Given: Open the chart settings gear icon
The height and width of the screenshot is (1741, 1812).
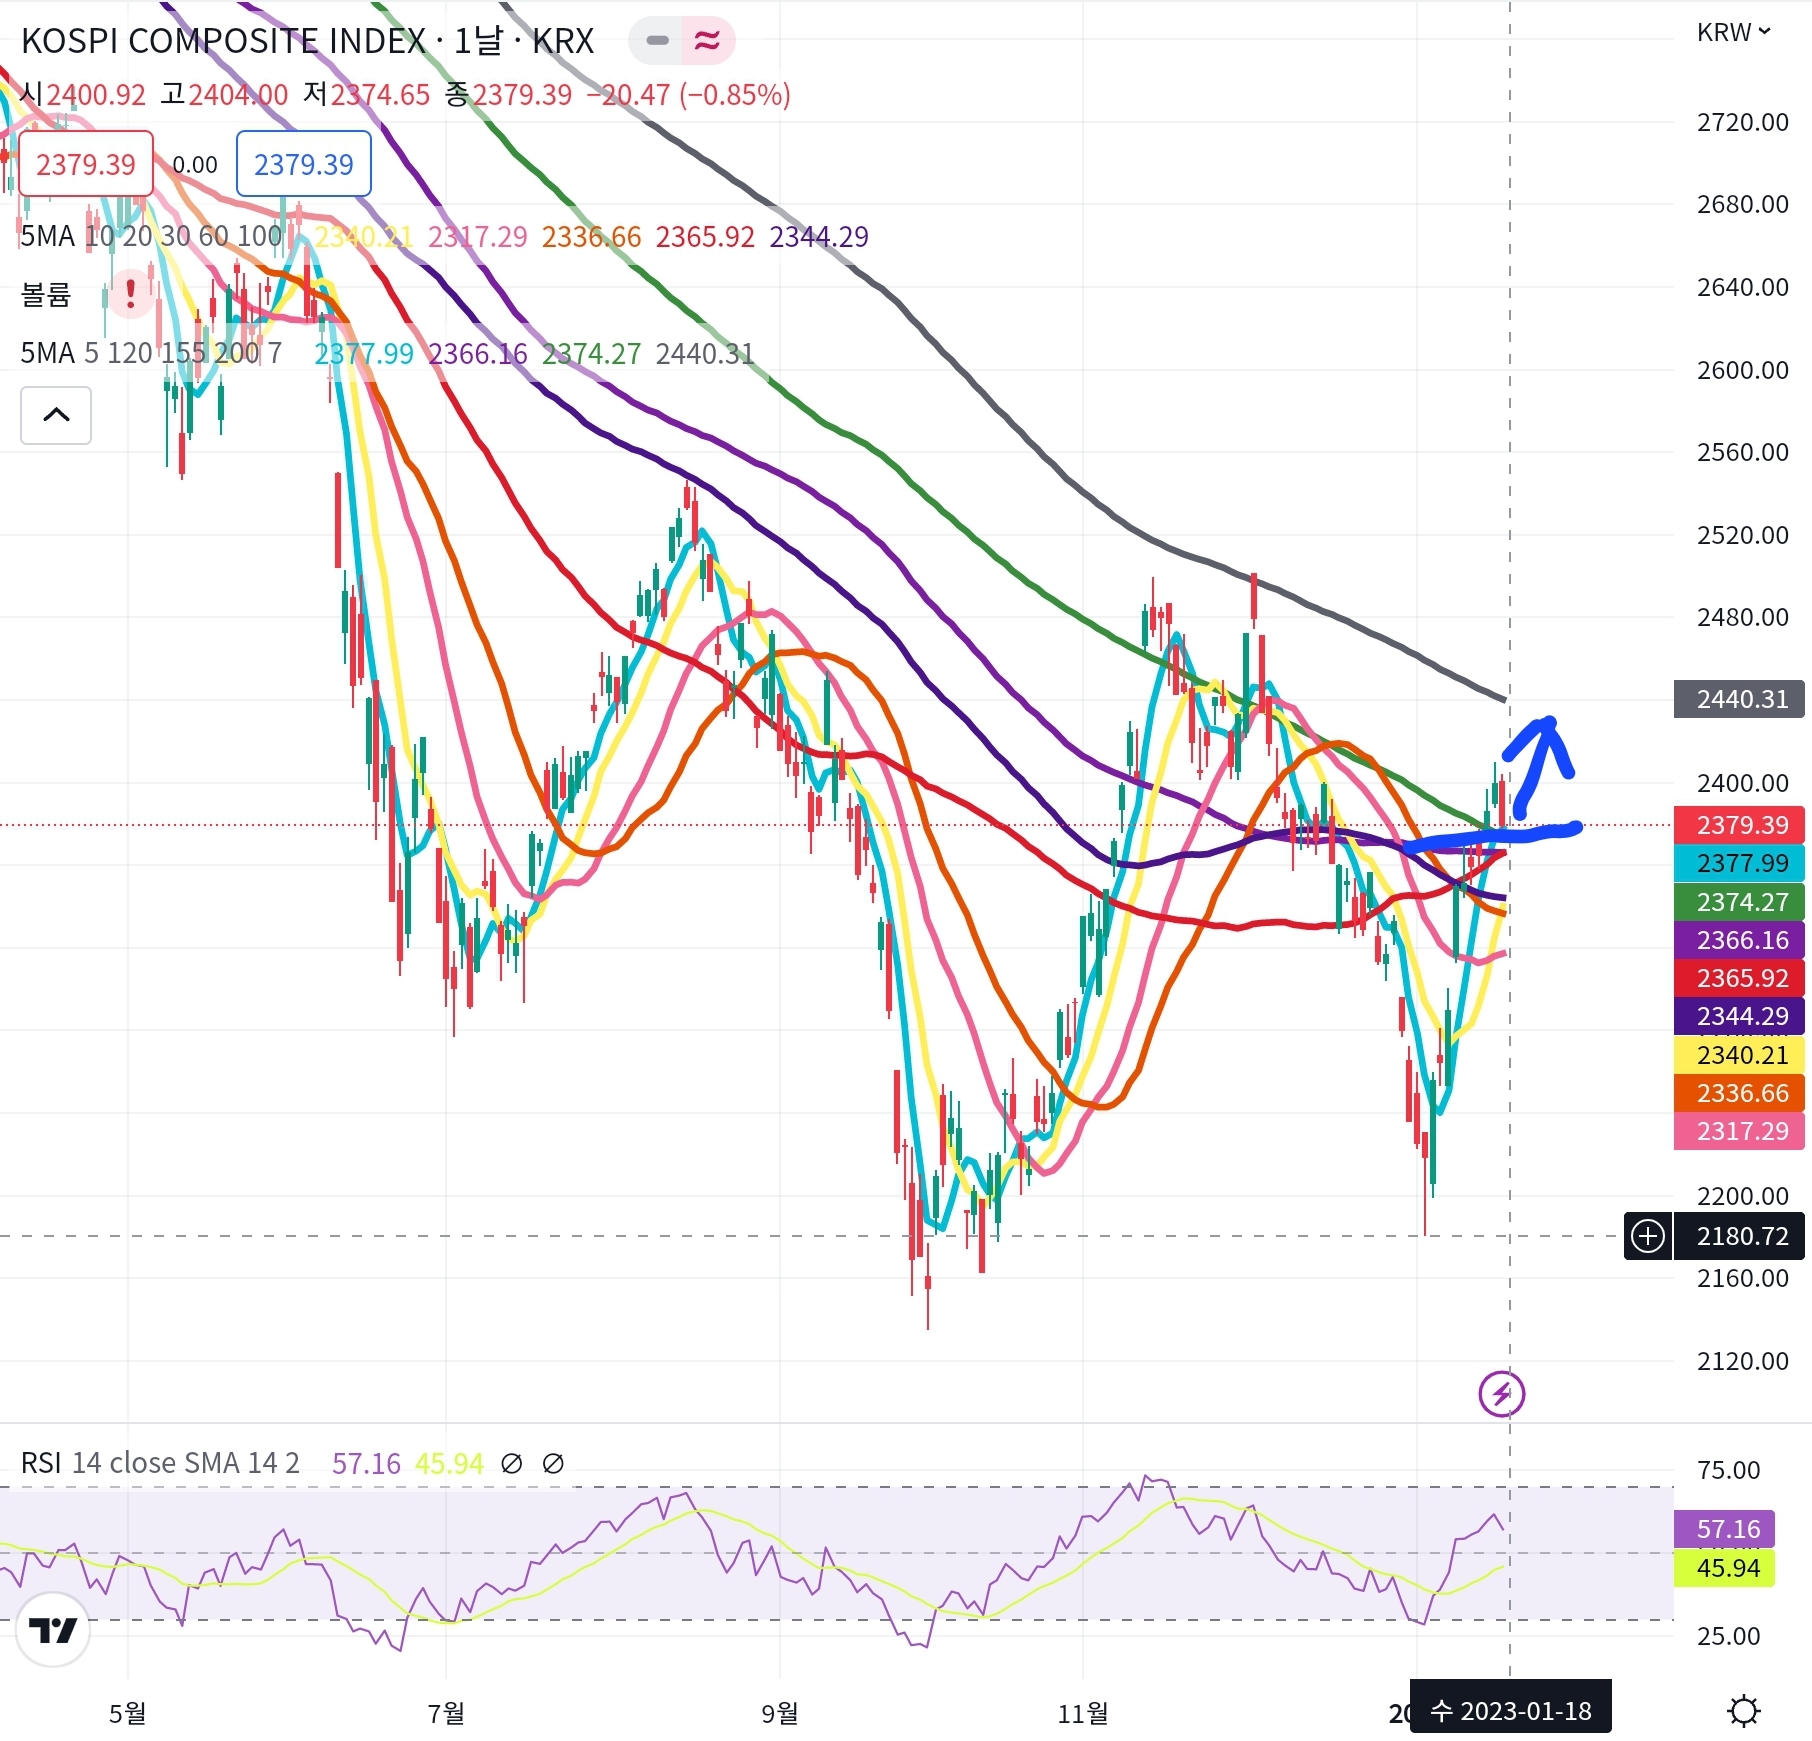Looking at the screenshot, I should (x=1744, y=1711).
